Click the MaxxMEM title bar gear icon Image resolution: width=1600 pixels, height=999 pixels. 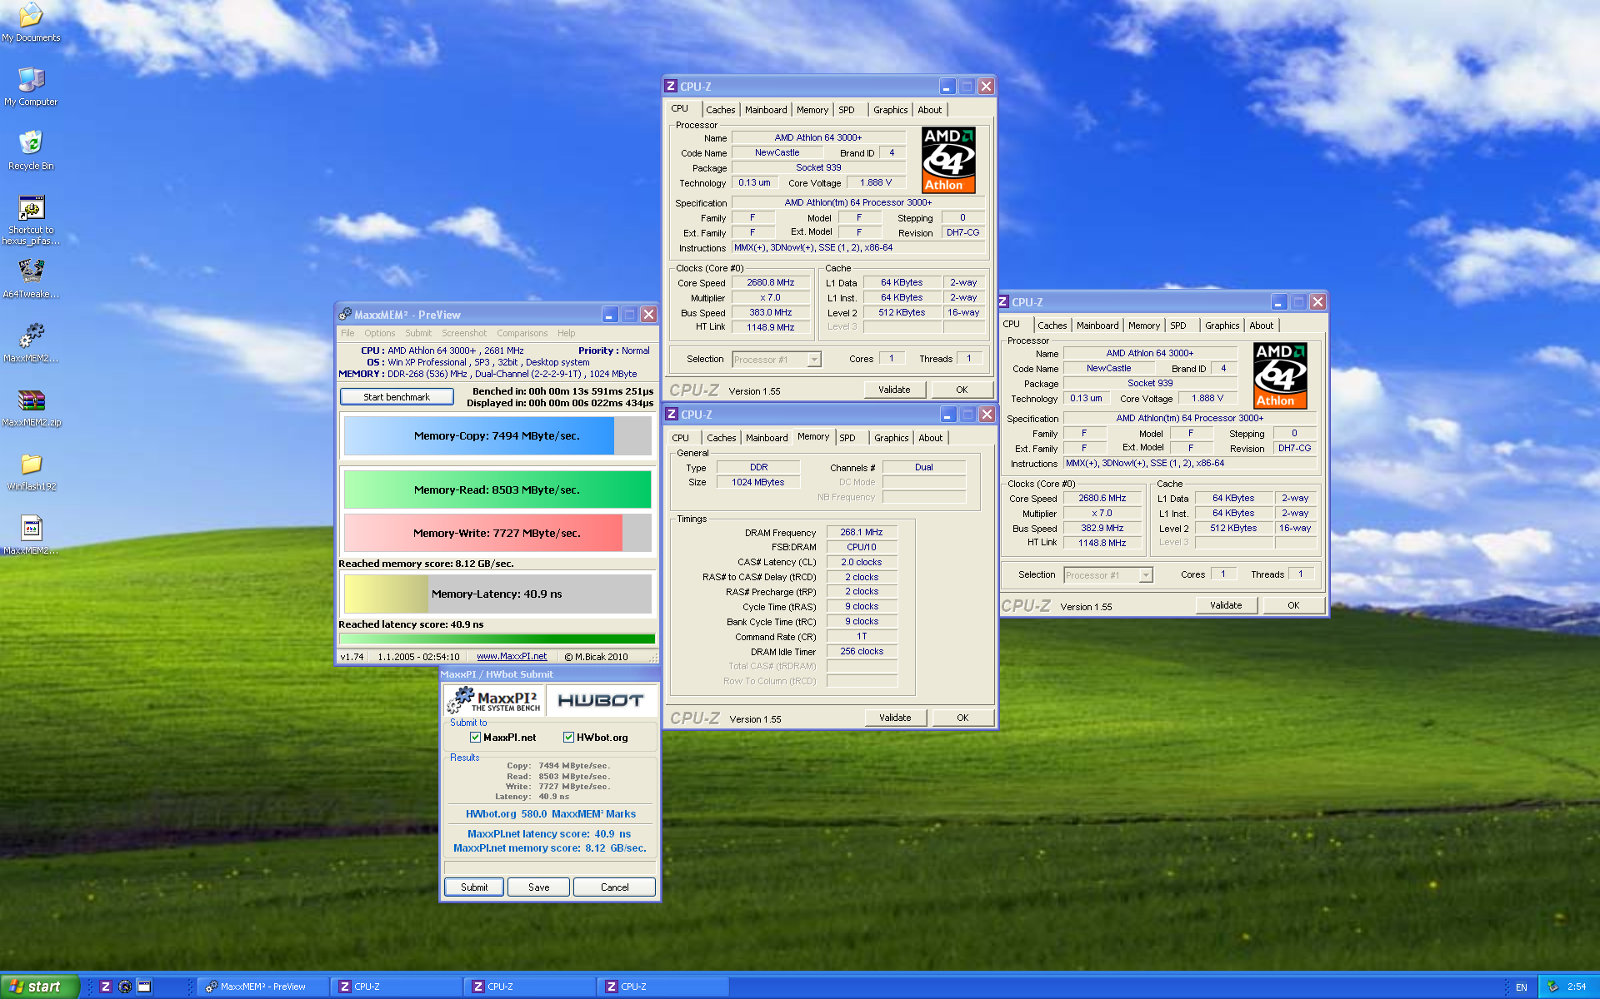point(345,314)
